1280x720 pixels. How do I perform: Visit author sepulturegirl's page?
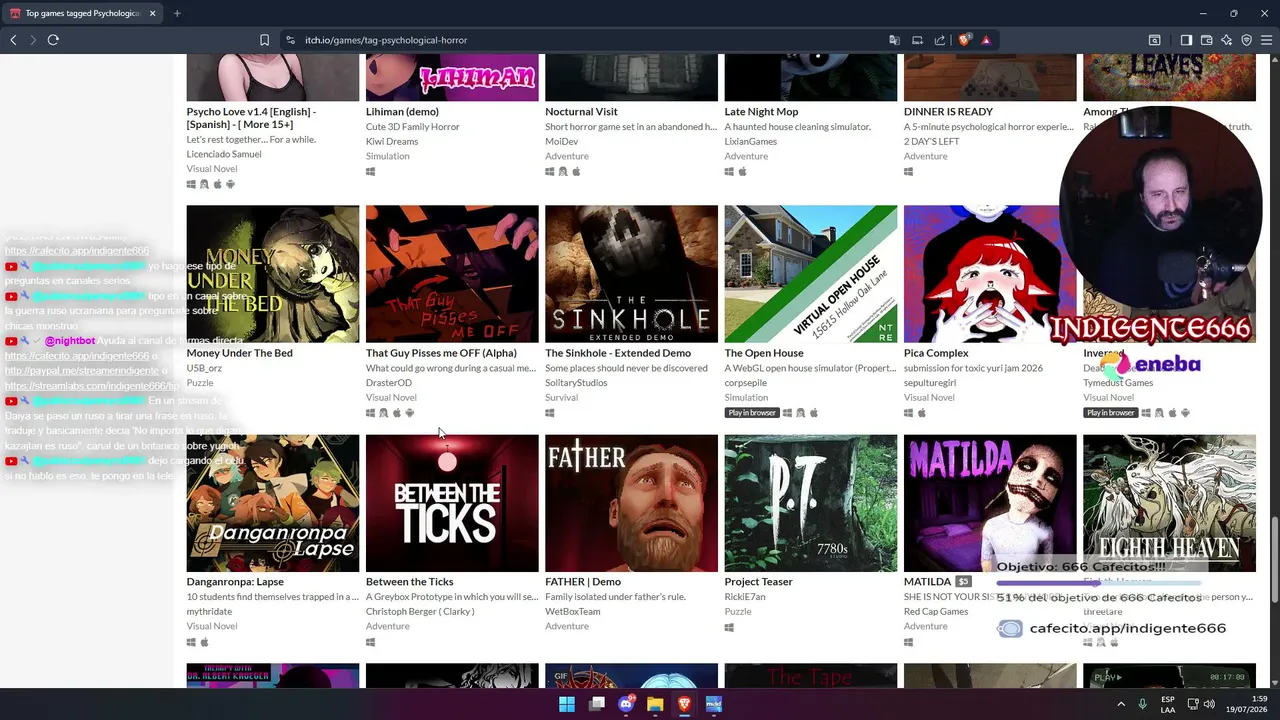(x=932, y=383)
